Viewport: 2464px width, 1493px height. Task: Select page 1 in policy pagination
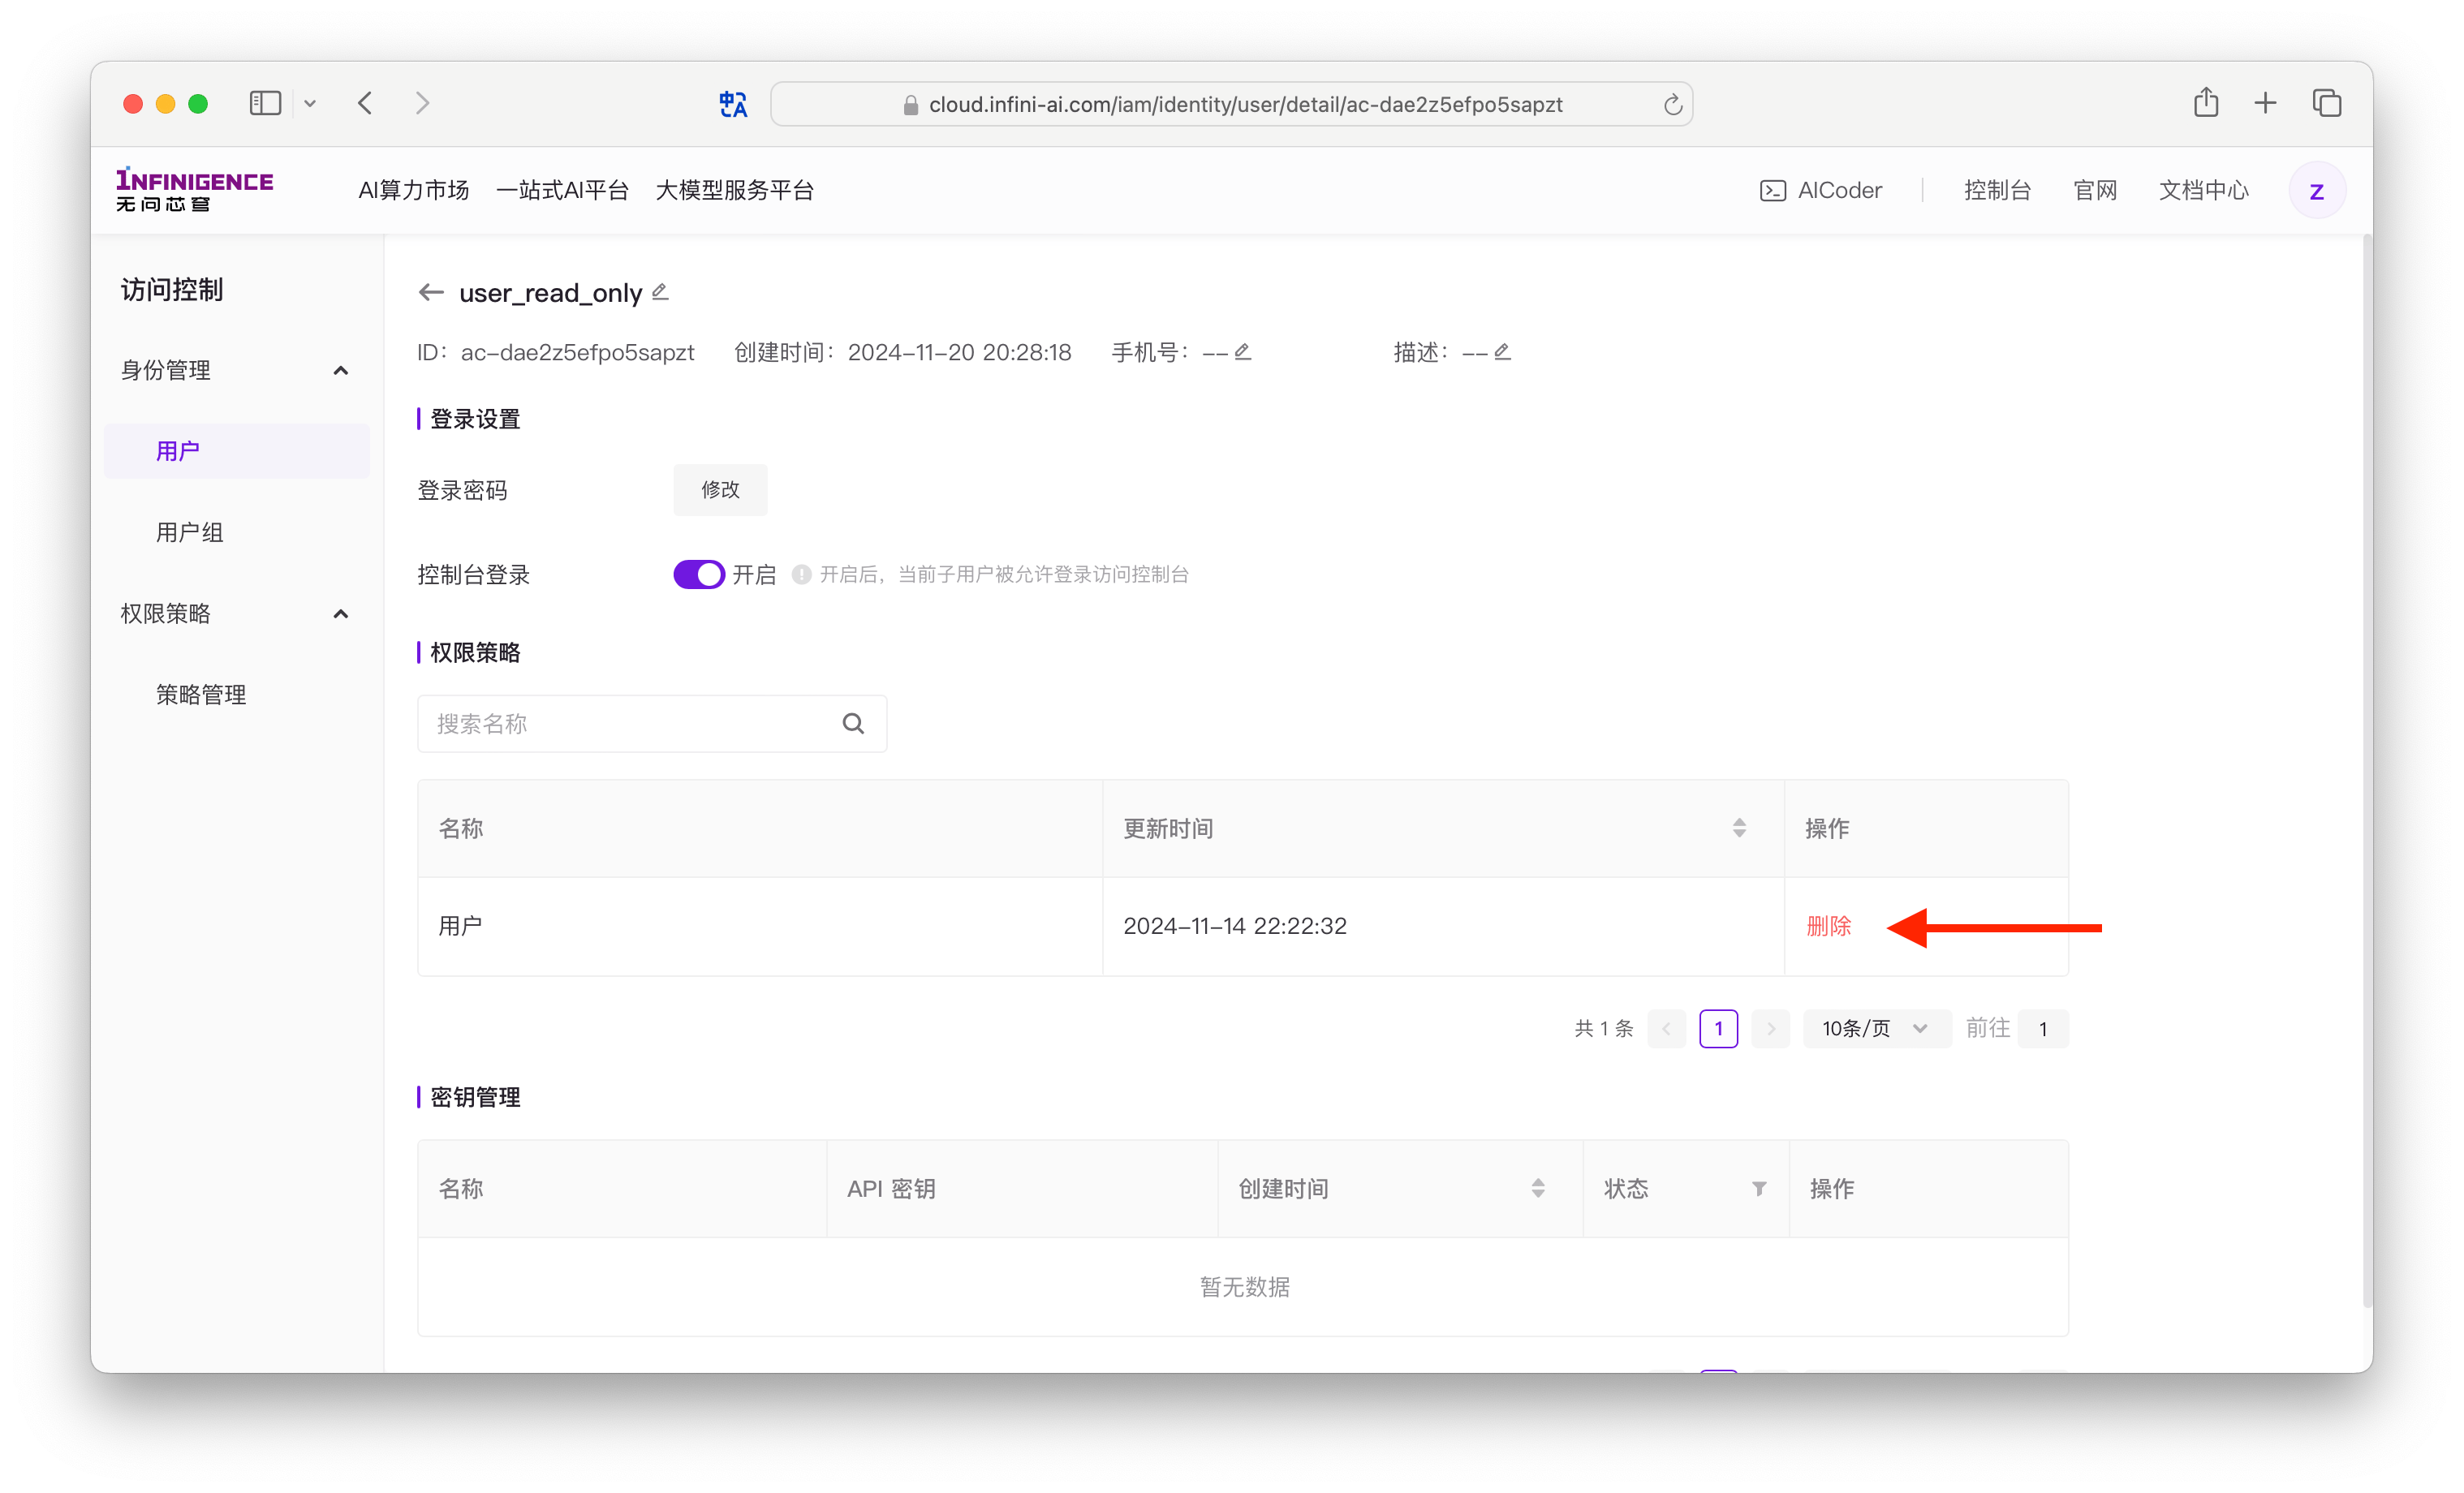point(1718,1028)
